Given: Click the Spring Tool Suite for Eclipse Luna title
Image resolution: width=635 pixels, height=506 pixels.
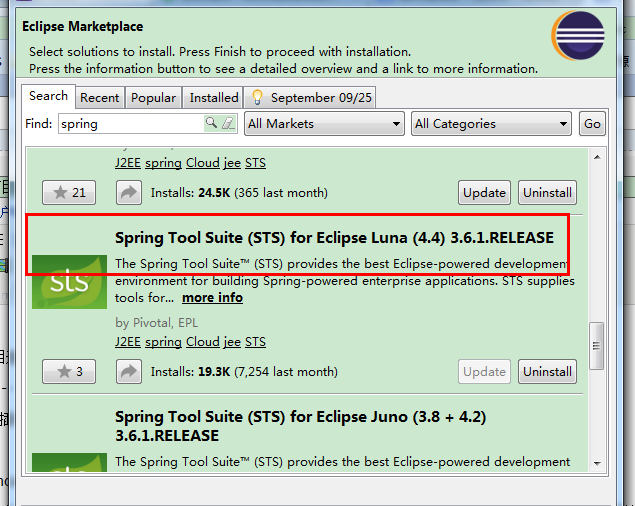Looking at the screenshot, I should tap(334, 238).
